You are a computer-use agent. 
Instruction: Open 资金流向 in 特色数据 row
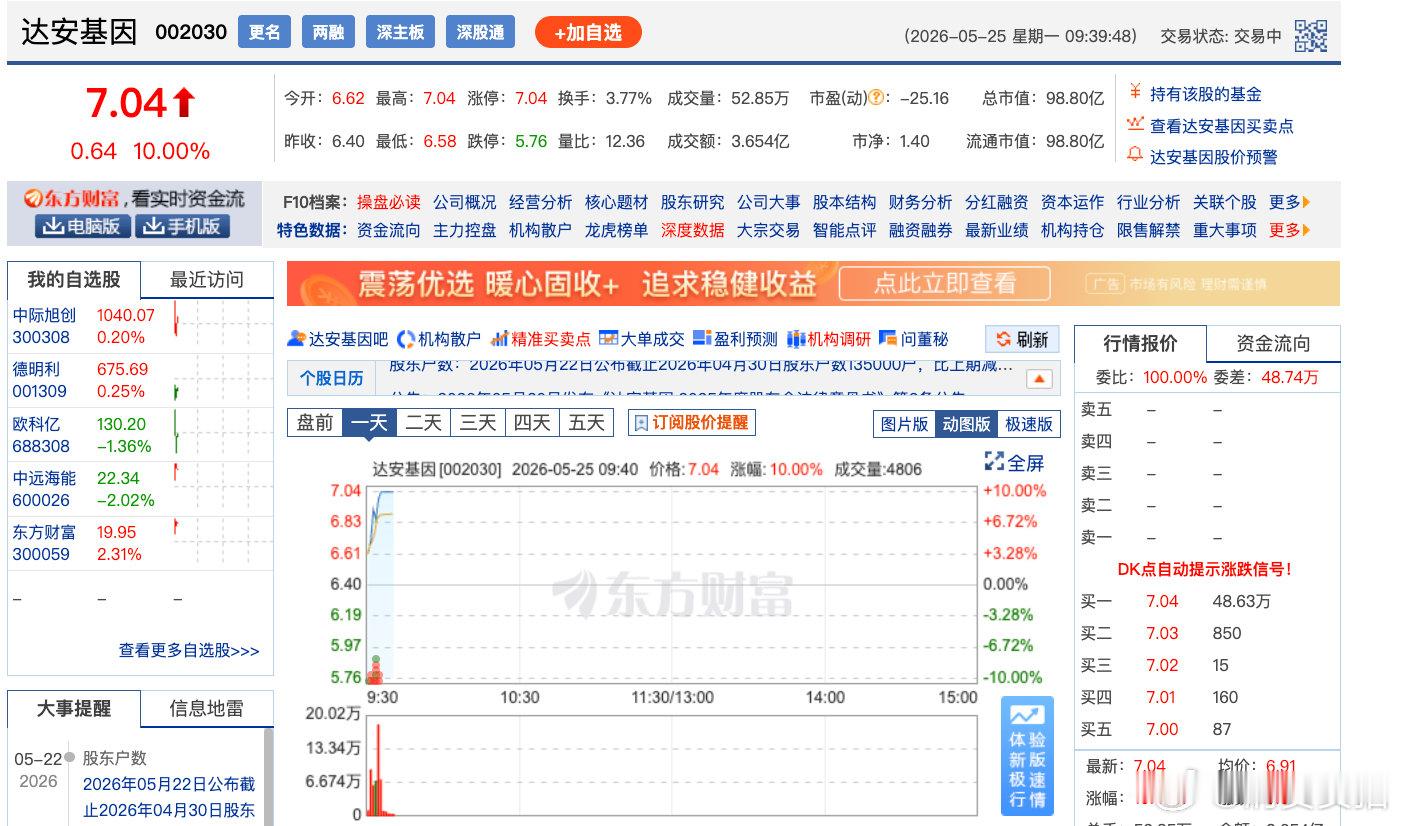[389, 230]
